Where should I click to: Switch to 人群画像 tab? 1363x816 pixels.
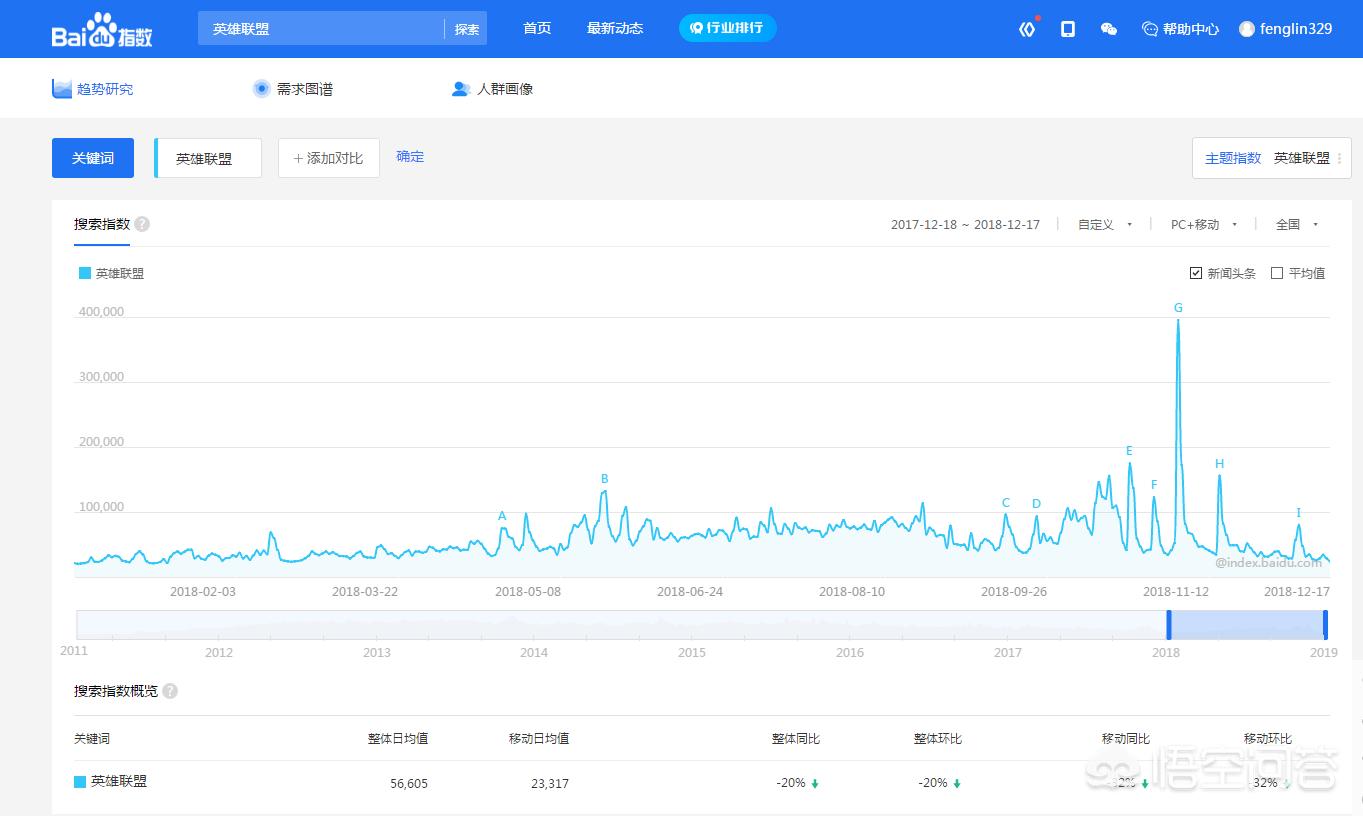click(493, 89)
